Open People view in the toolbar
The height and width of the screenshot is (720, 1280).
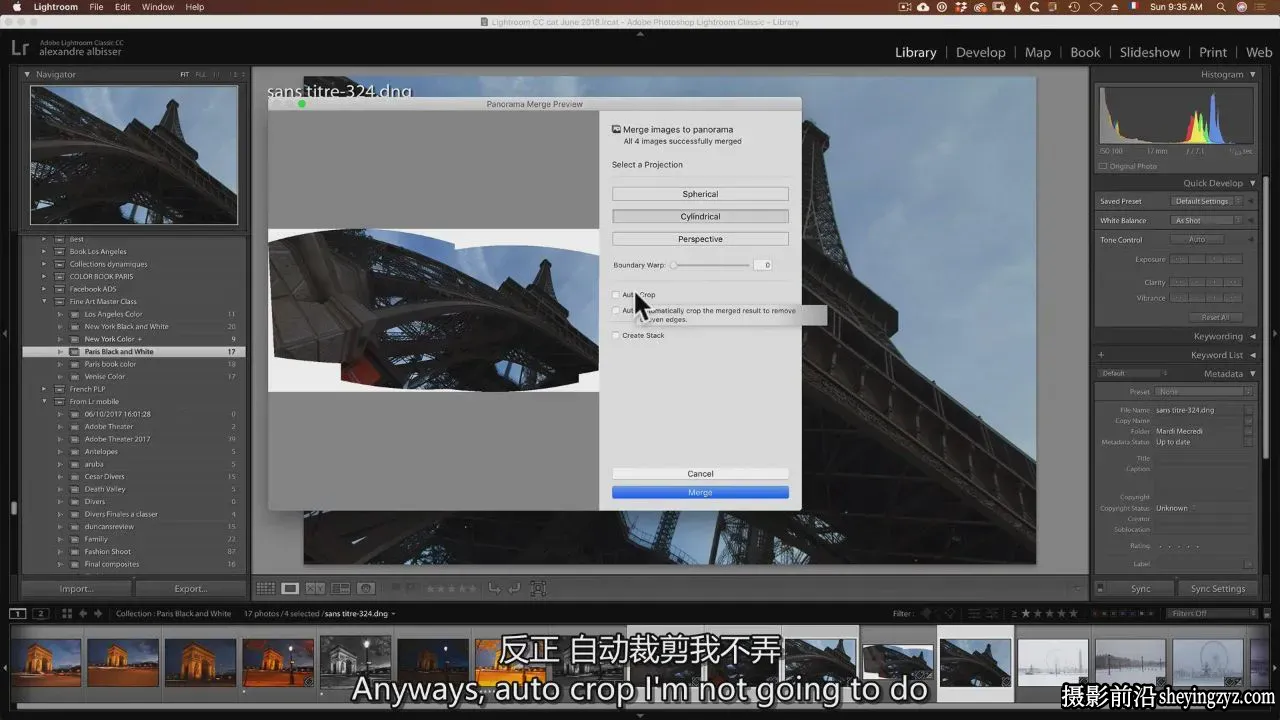[x=366, y=589]
